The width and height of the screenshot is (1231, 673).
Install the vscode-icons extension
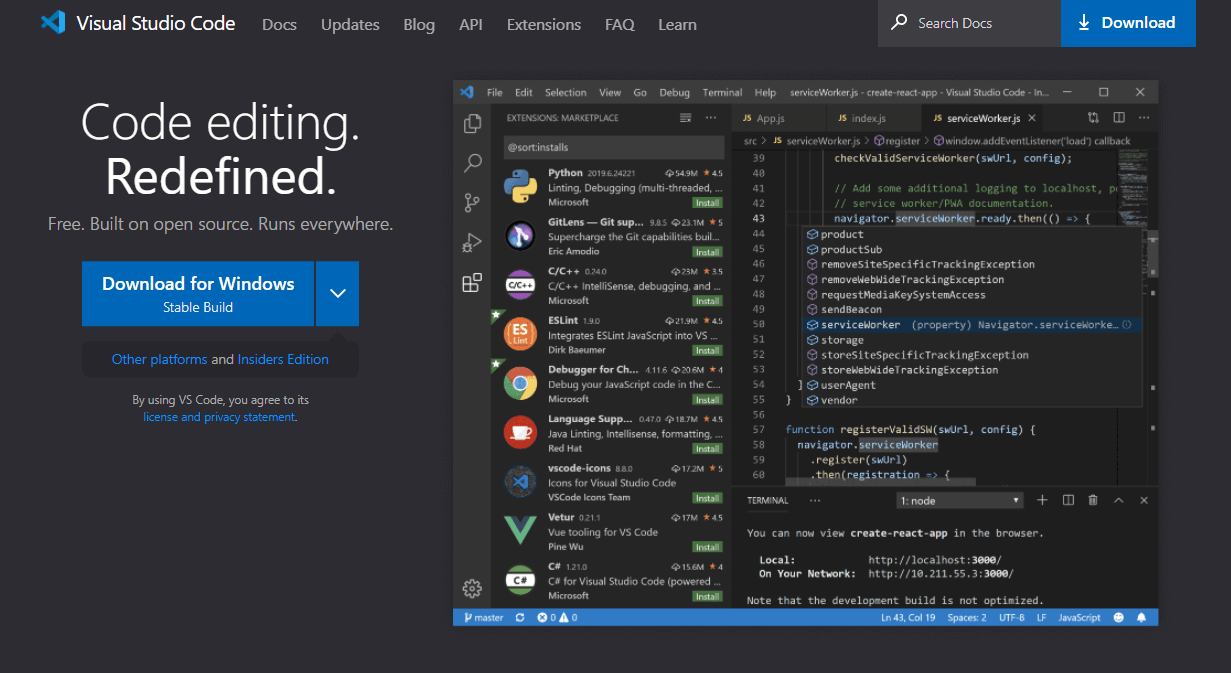(x=708, y=498)
